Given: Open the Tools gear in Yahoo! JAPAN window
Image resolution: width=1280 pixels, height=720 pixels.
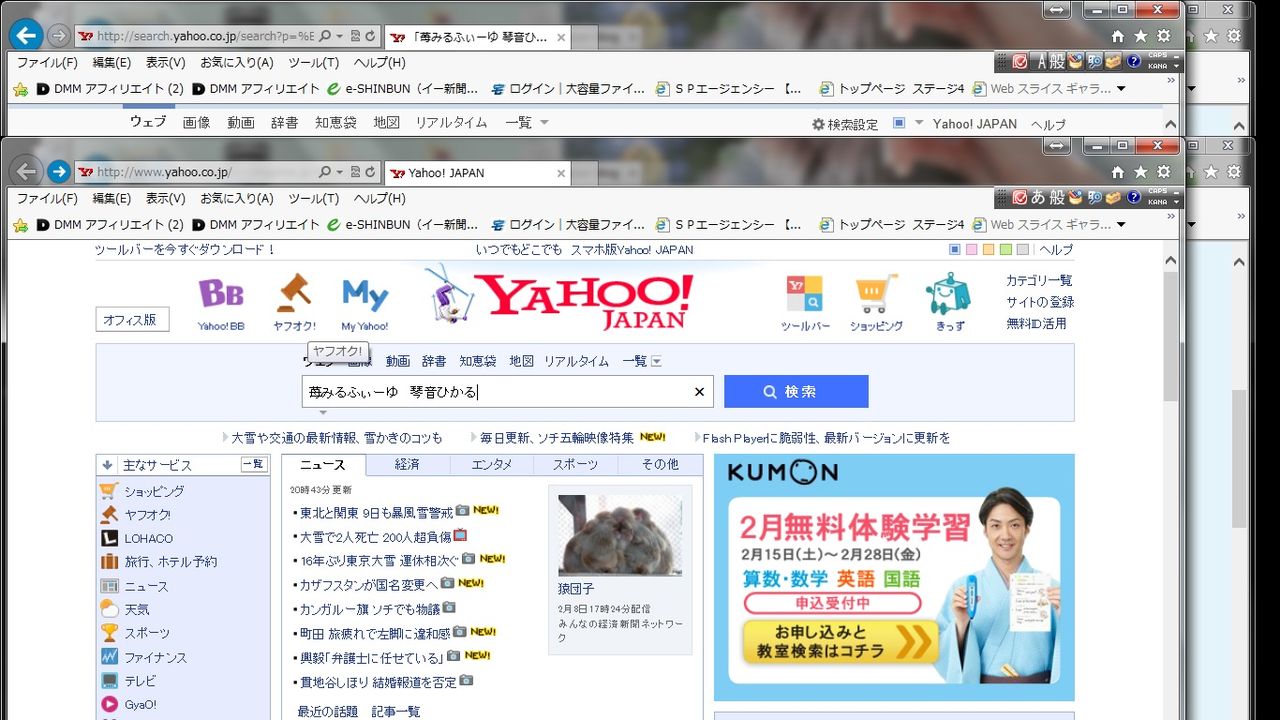Looking at the screenshot, I should tap(1164, 172).
